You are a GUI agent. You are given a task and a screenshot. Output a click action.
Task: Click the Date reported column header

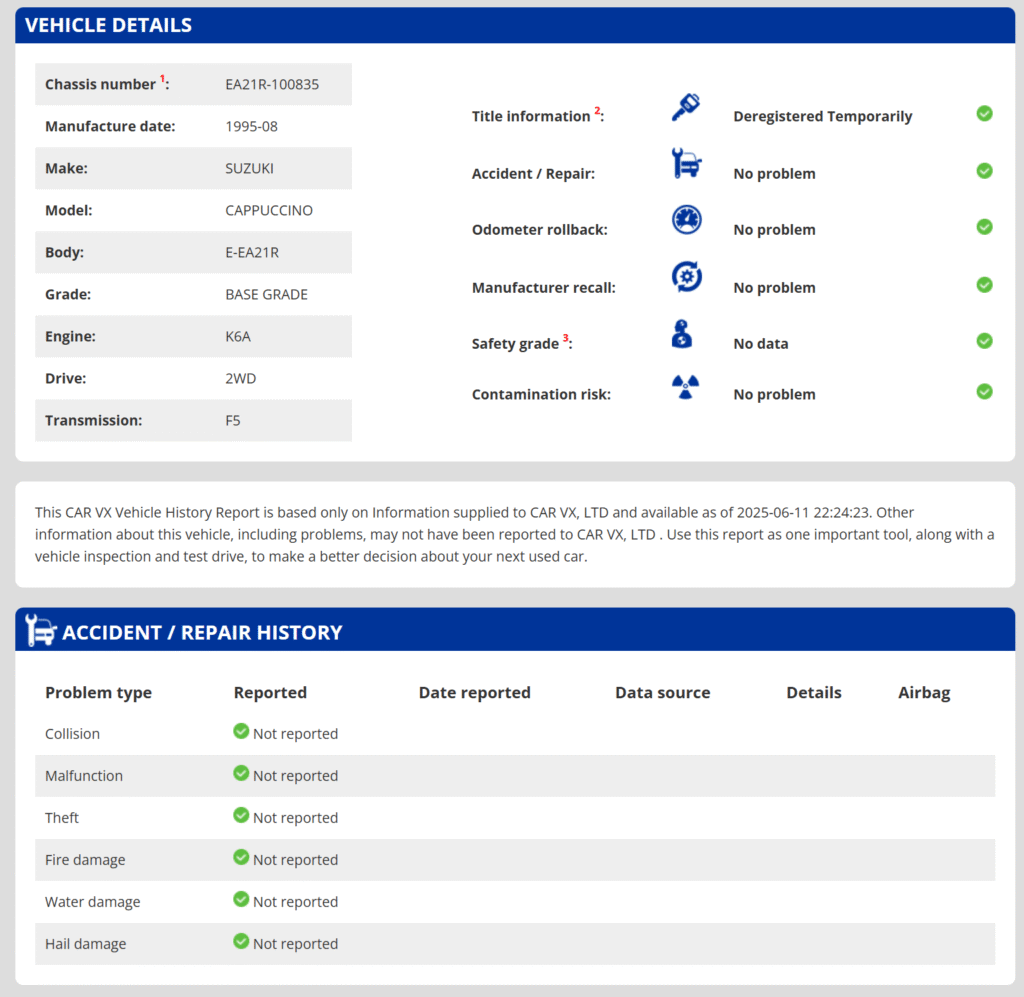point(474,693)
